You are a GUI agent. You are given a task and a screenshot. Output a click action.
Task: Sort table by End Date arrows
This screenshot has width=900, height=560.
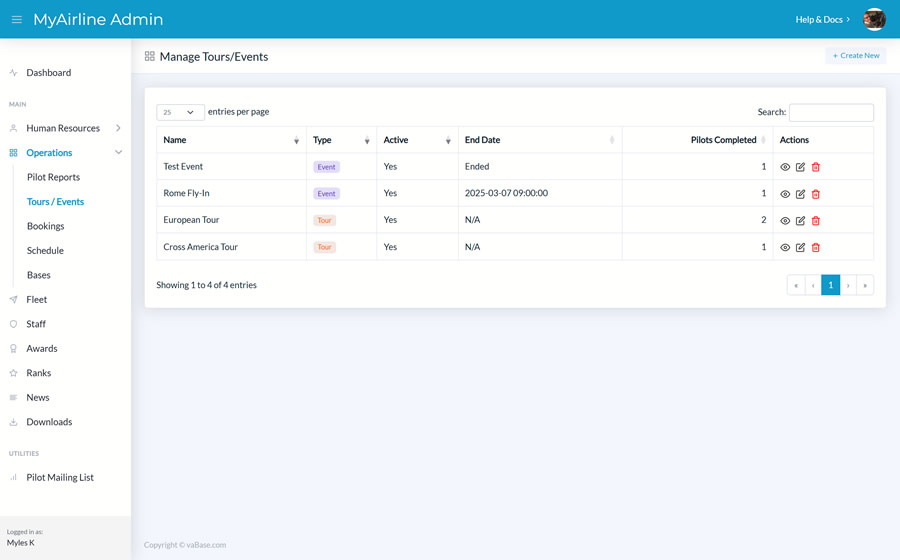tap(612, 140)
